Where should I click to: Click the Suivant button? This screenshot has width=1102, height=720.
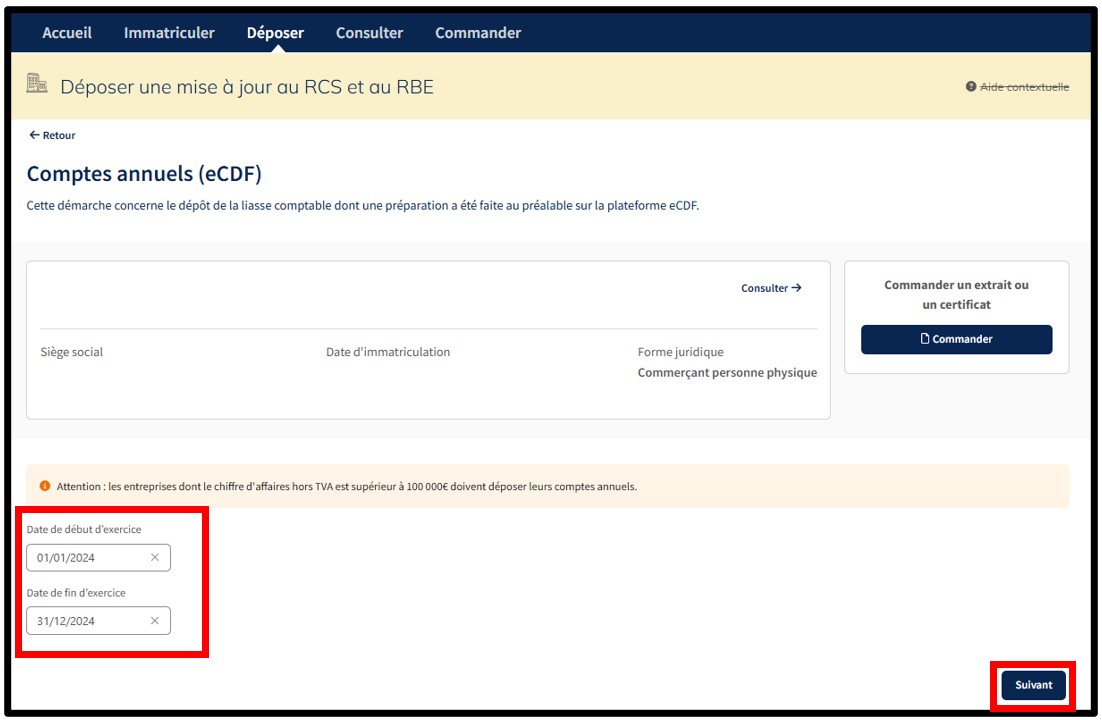click(1033, 685)
